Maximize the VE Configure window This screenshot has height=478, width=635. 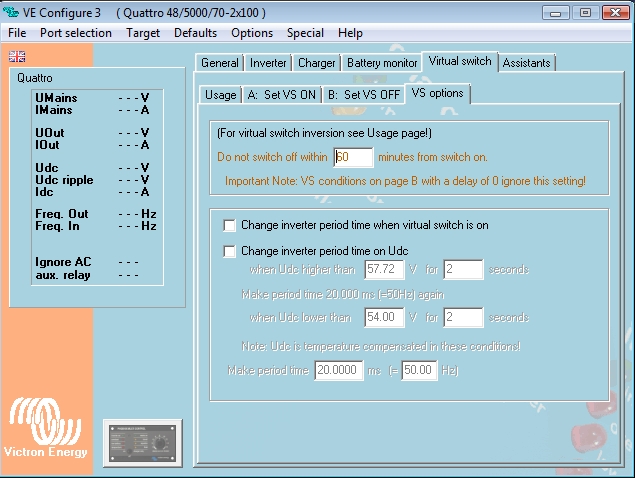[586, 13]
